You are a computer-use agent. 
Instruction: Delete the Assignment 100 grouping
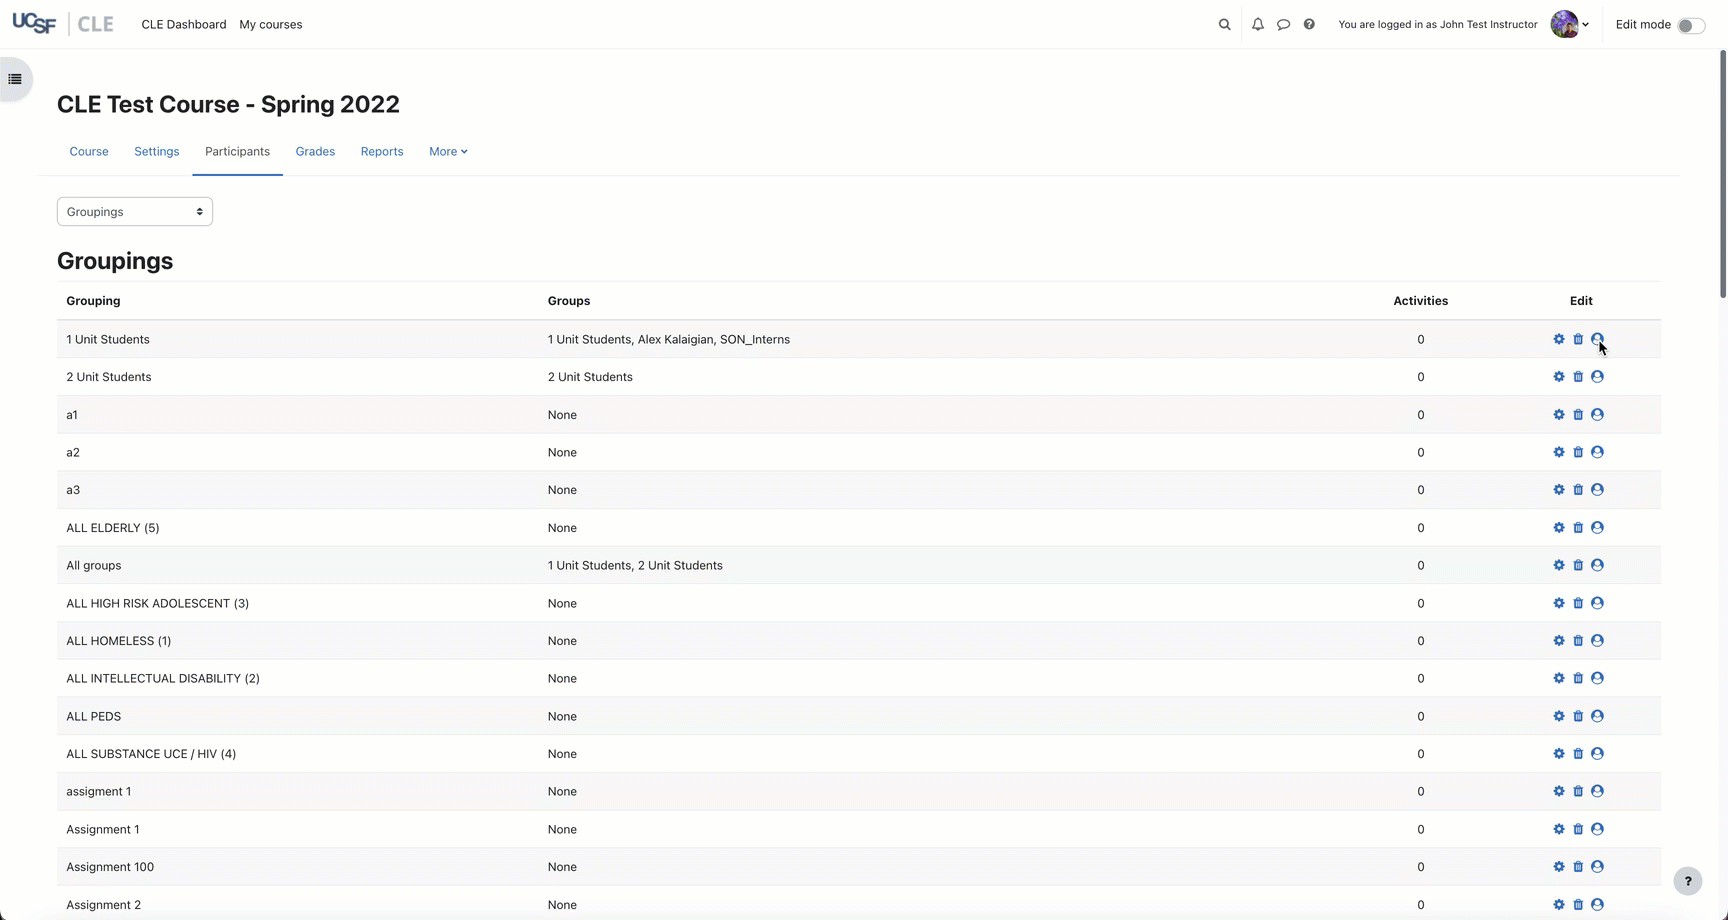1578,867
